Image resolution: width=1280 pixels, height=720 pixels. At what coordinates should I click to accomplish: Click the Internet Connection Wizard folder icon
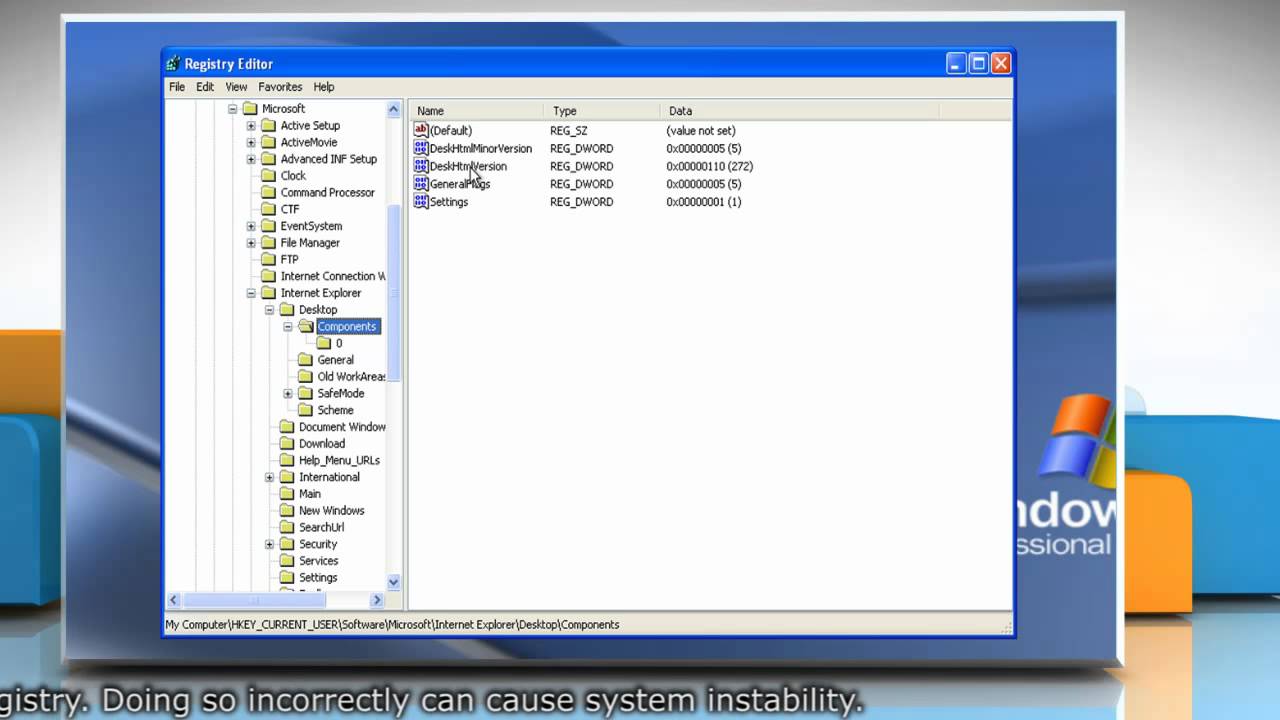268,276
